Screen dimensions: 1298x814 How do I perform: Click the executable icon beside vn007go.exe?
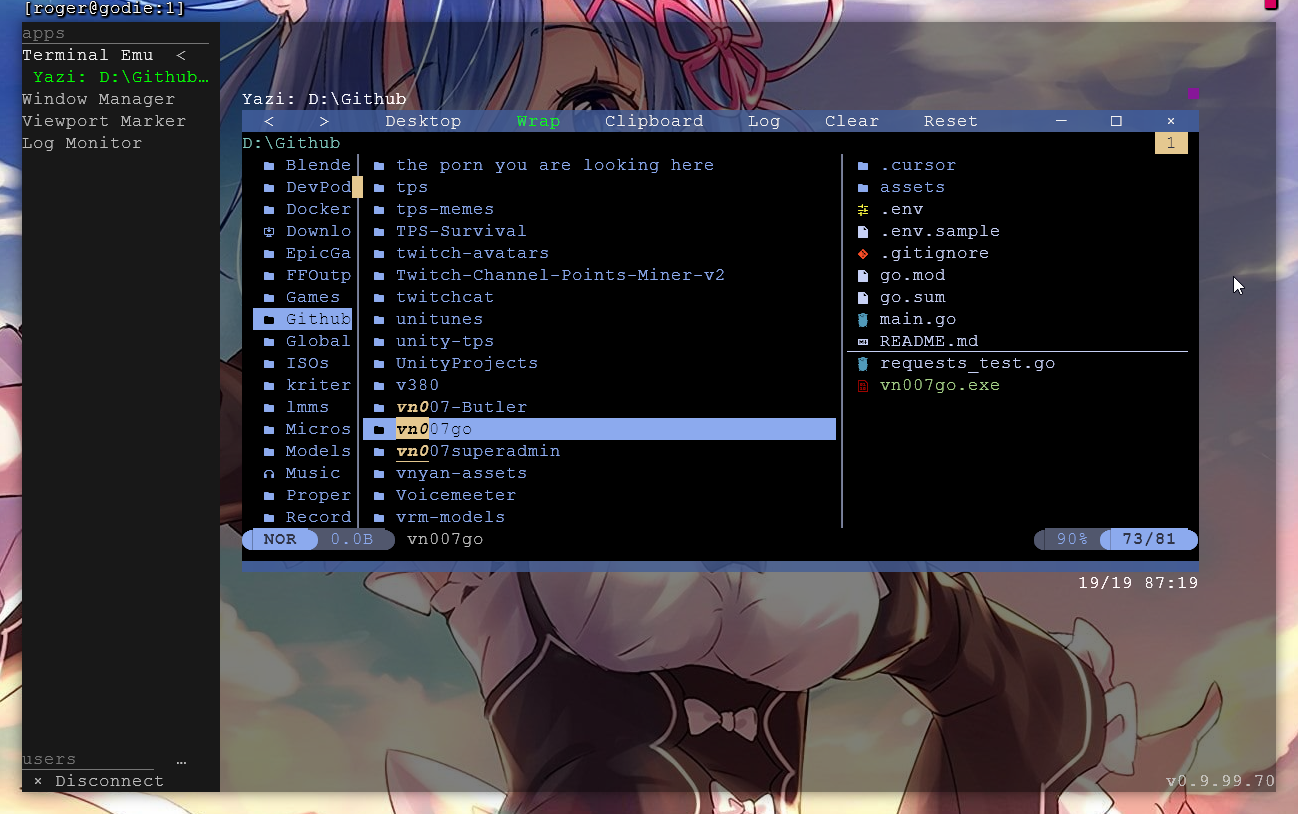[863, 385]
